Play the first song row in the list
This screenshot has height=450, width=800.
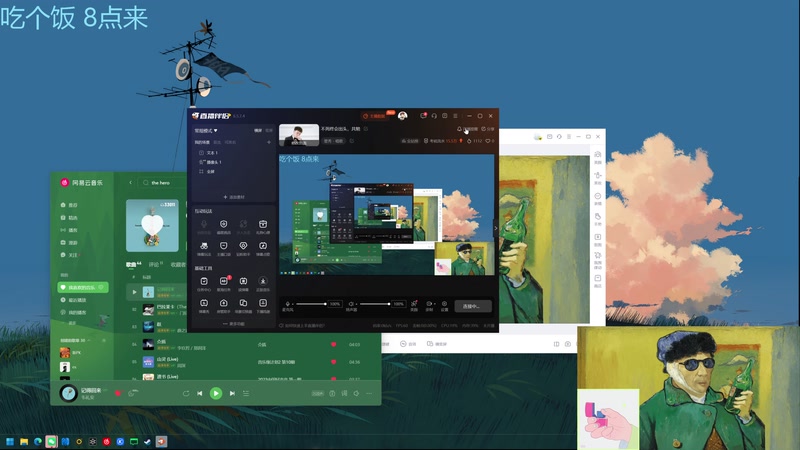click(135, 292)
